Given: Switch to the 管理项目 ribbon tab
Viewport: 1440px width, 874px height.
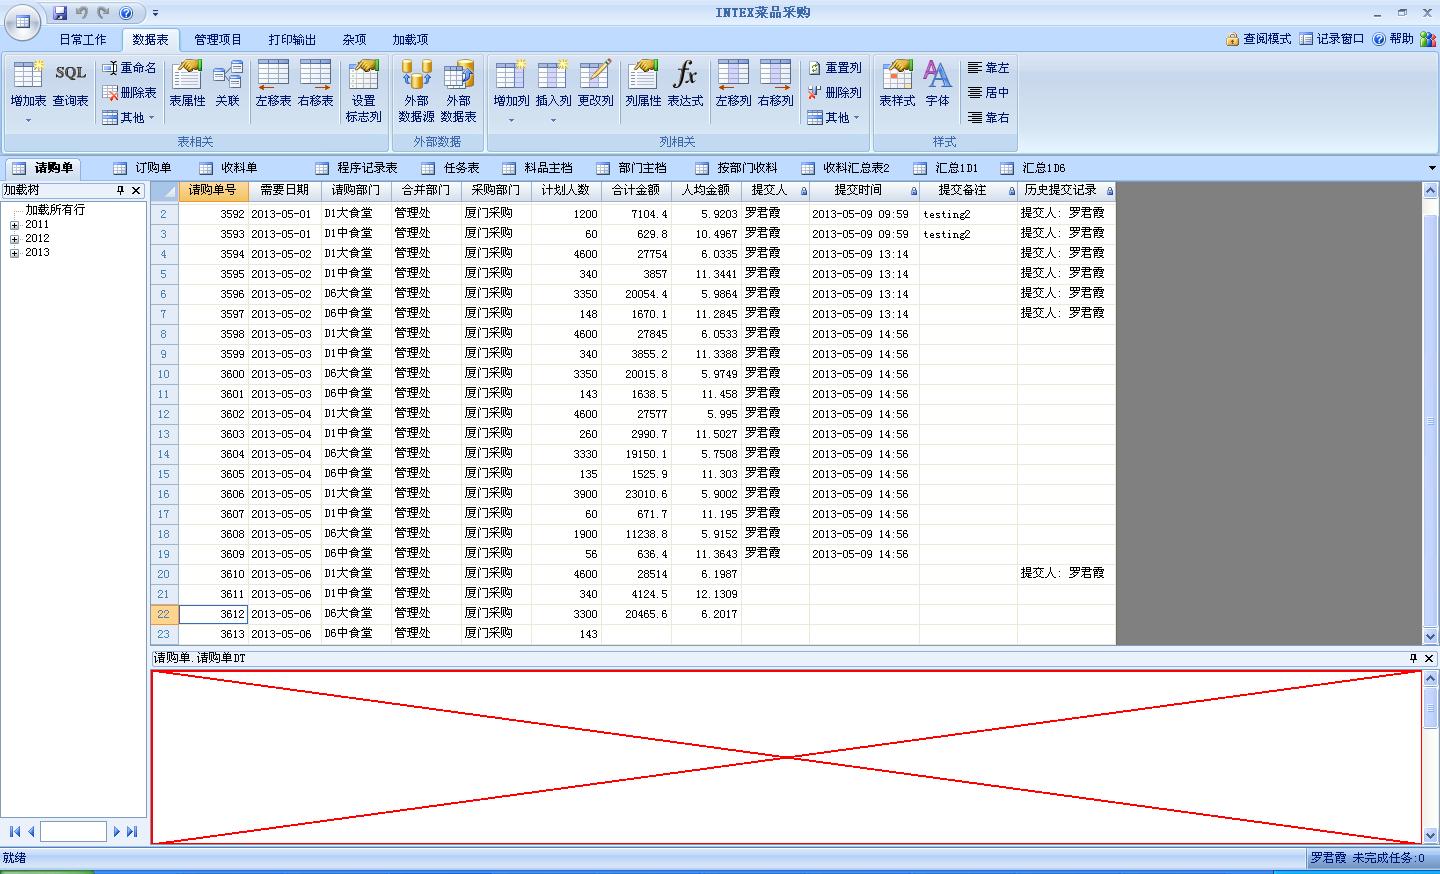Looking at the screenshot, I should (218, 40).
